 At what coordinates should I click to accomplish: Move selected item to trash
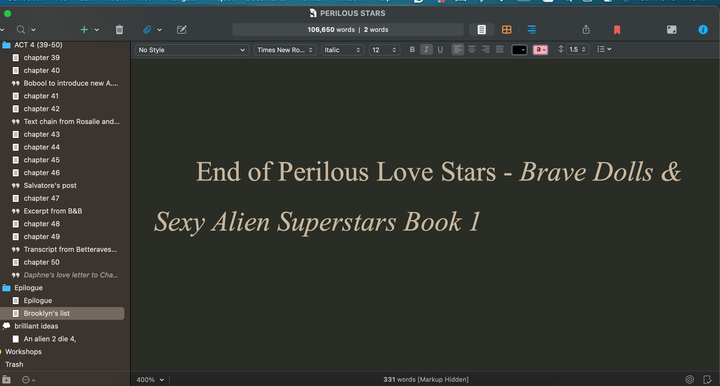(x=119, y=30)
